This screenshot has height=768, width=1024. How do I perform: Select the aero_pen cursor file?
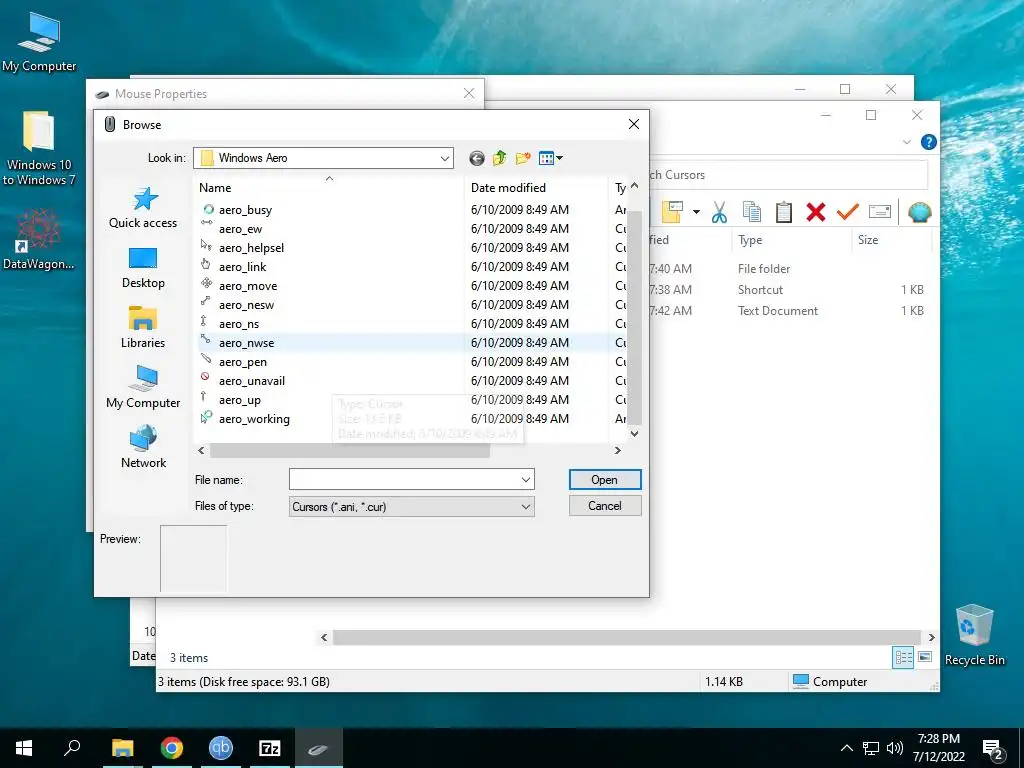point(242,362)
